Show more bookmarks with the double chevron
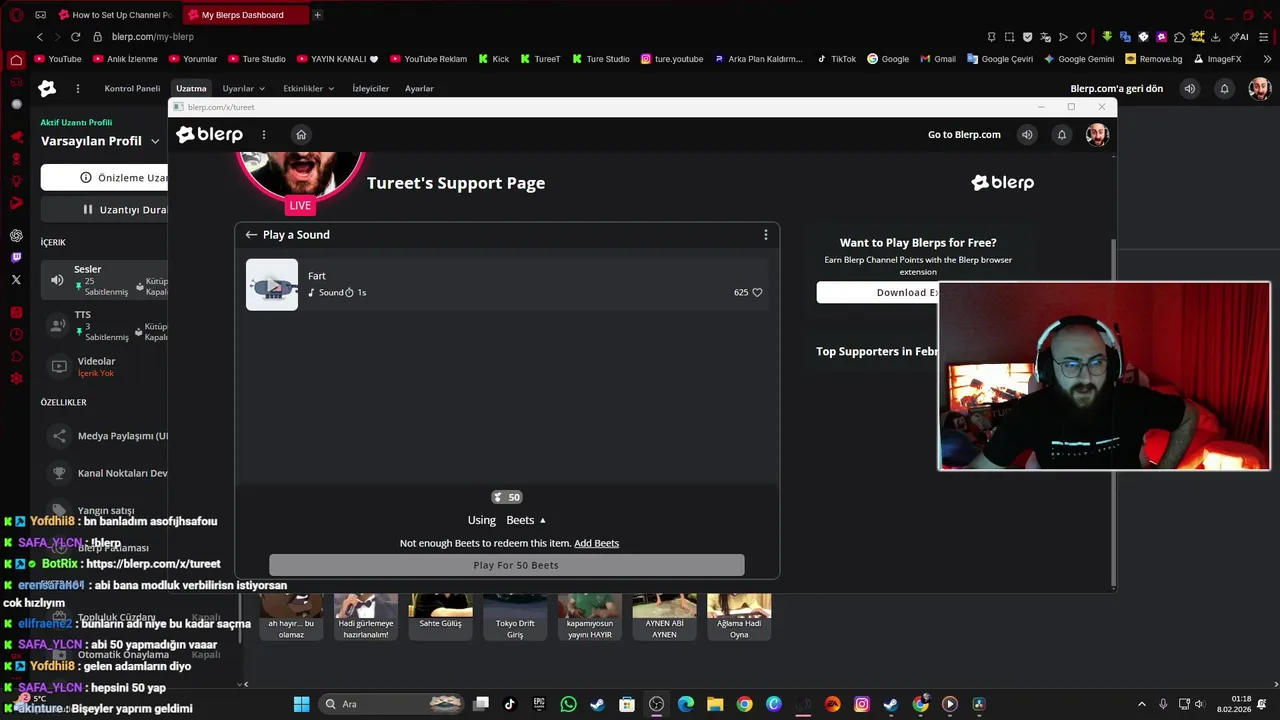 (1267, 59)
